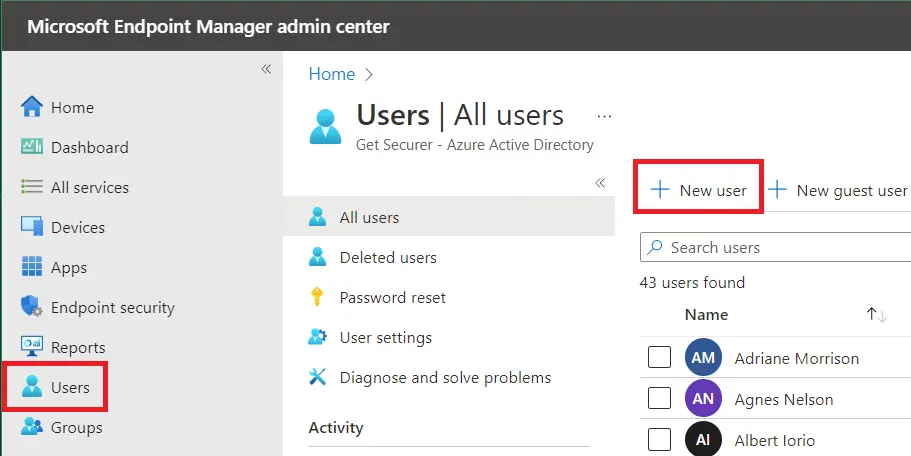Open Dashboard via its chart icon
Viewport: 911px width, 456px height.
tap(32, 147)
